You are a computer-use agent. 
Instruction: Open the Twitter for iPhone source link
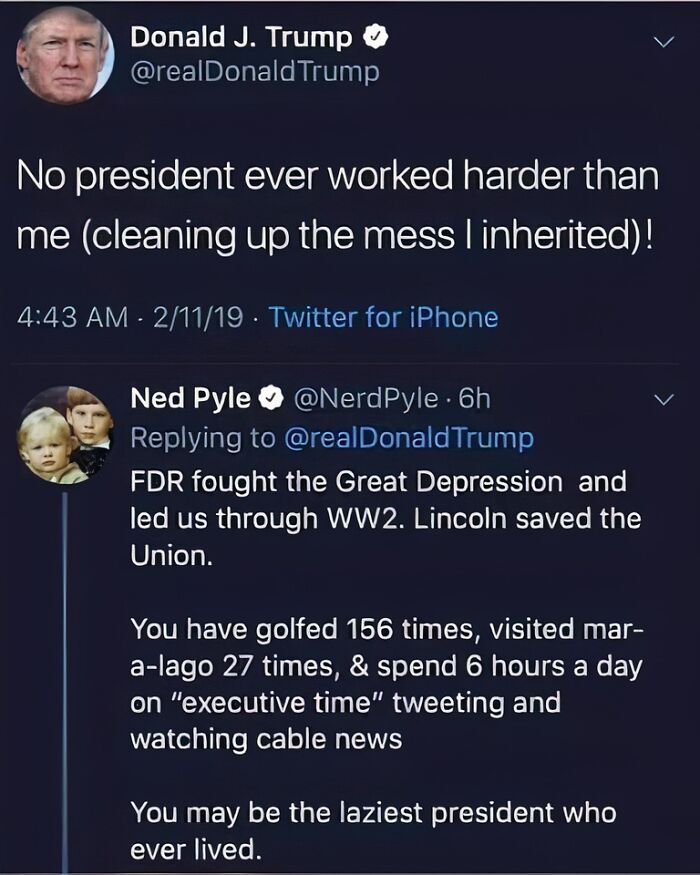tap(384, 318)
